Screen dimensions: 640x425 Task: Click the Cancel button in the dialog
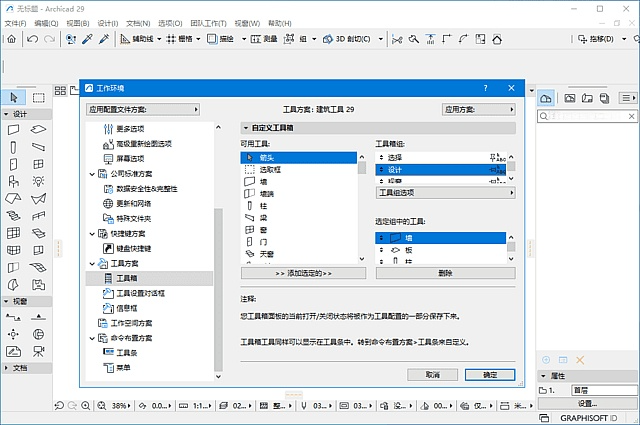click(x=432, y=374)
